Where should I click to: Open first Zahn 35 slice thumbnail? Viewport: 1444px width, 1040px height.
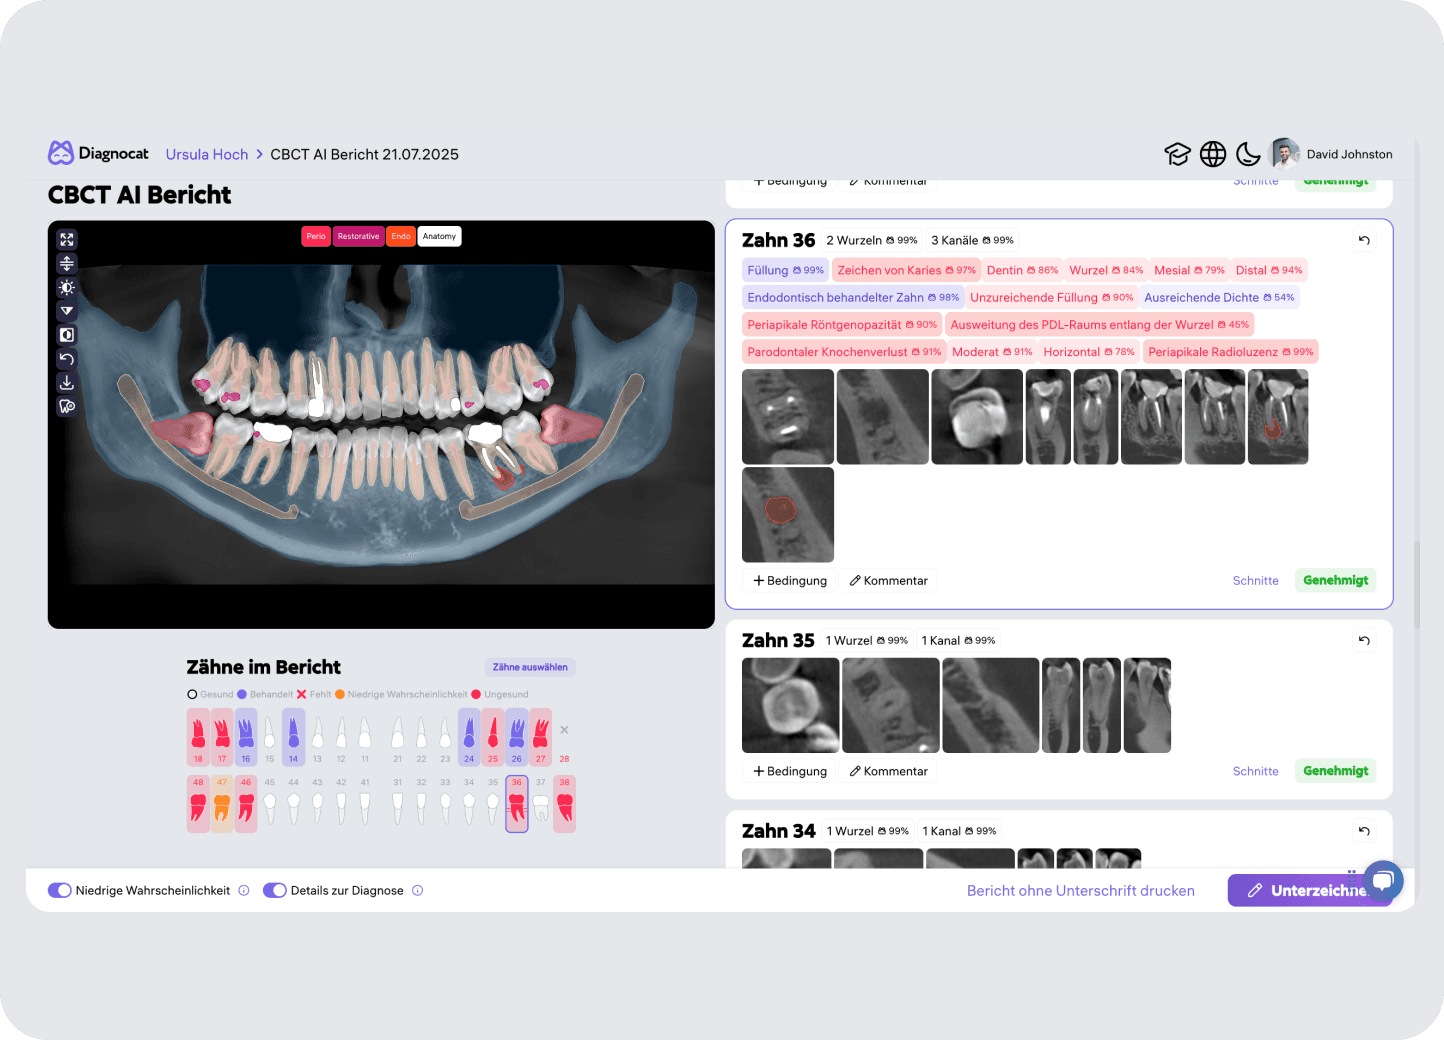pos(791,705)
